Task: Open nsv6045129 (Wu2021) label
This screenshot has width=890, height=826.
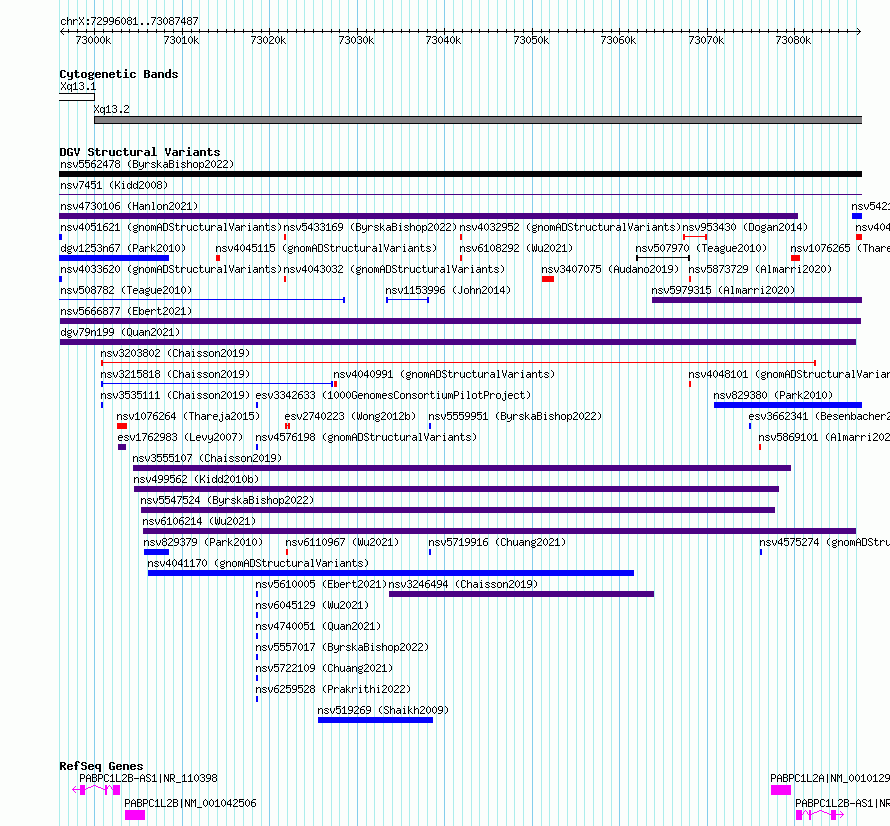Action: point(312,605)
